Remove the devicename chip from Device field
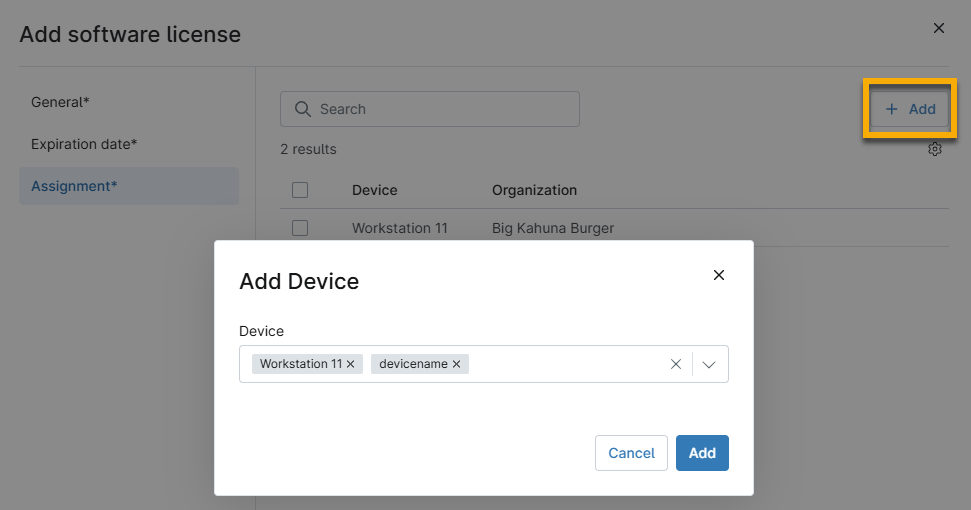Viewport: 971px width, 510px height. 456,365
